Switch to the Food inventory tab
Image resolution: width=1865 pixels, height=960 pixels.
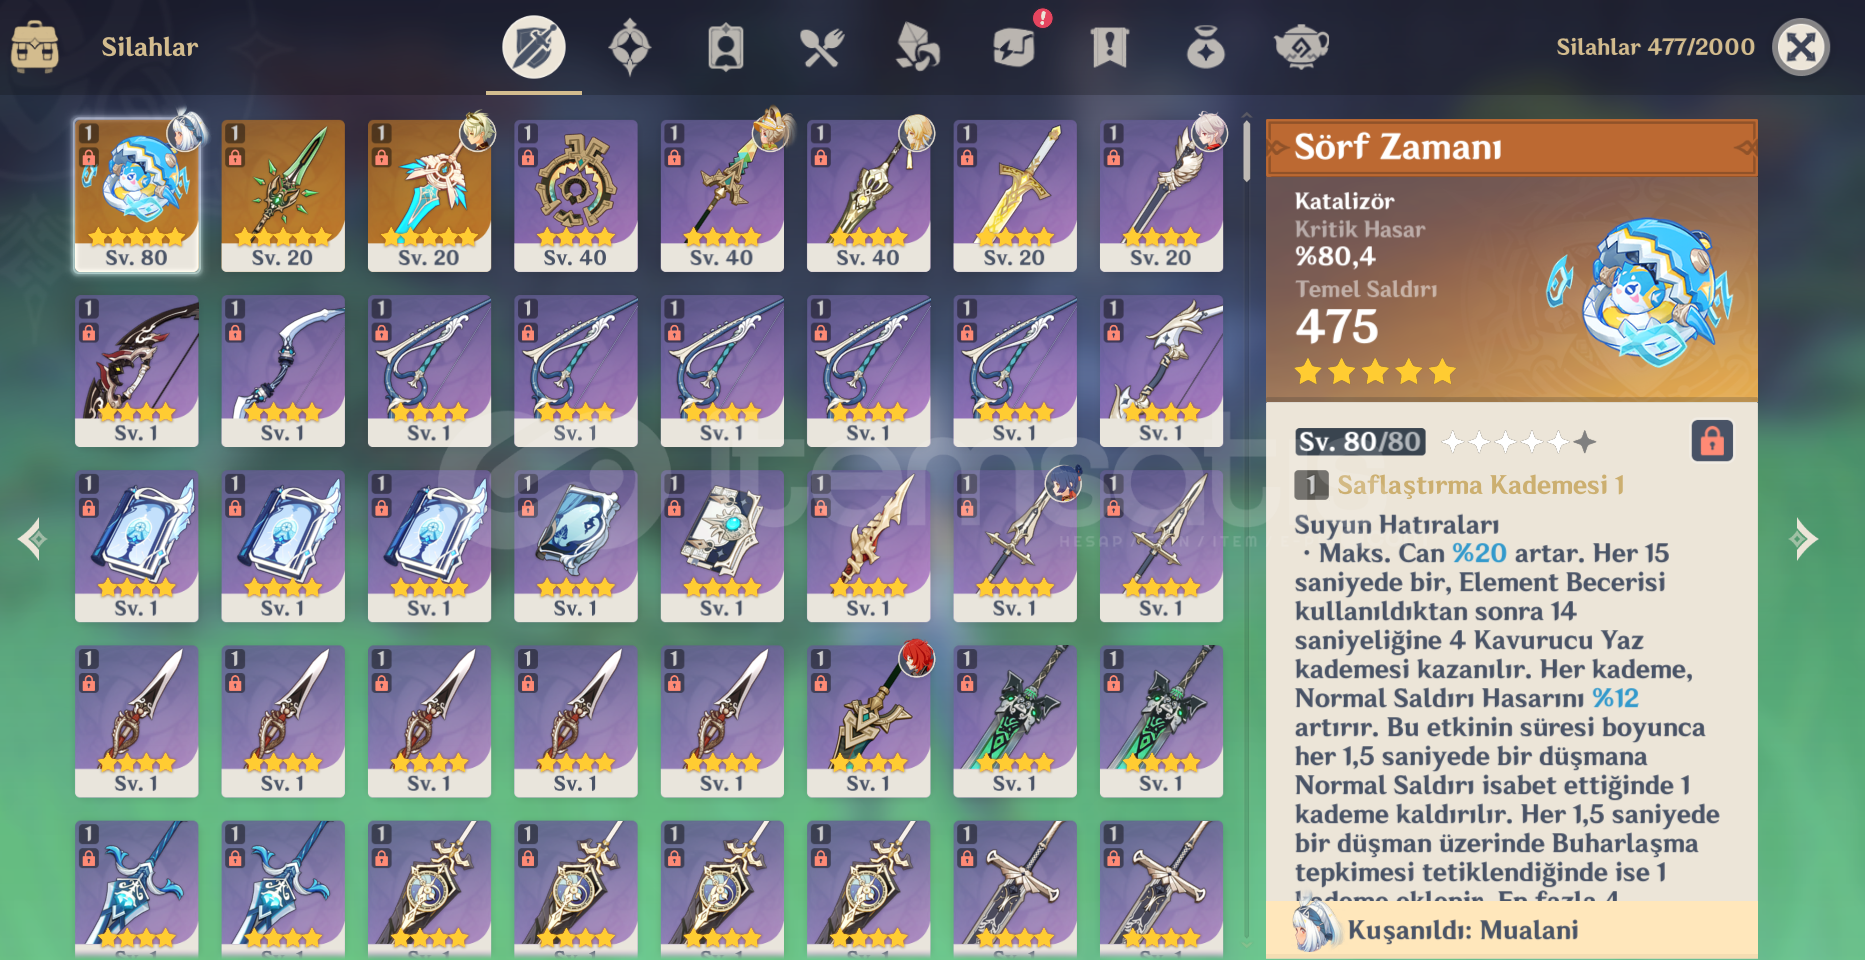click(821, 47)
